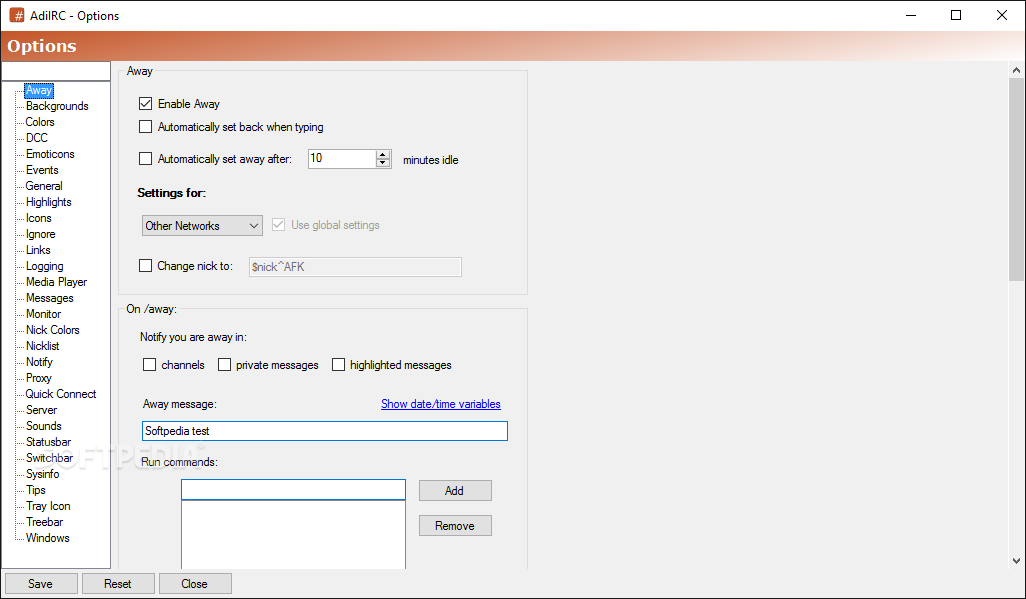Minimize the AdiIRC Options window
The height and width of the screenshot is (599, 1026).
[x=911, y=15]
